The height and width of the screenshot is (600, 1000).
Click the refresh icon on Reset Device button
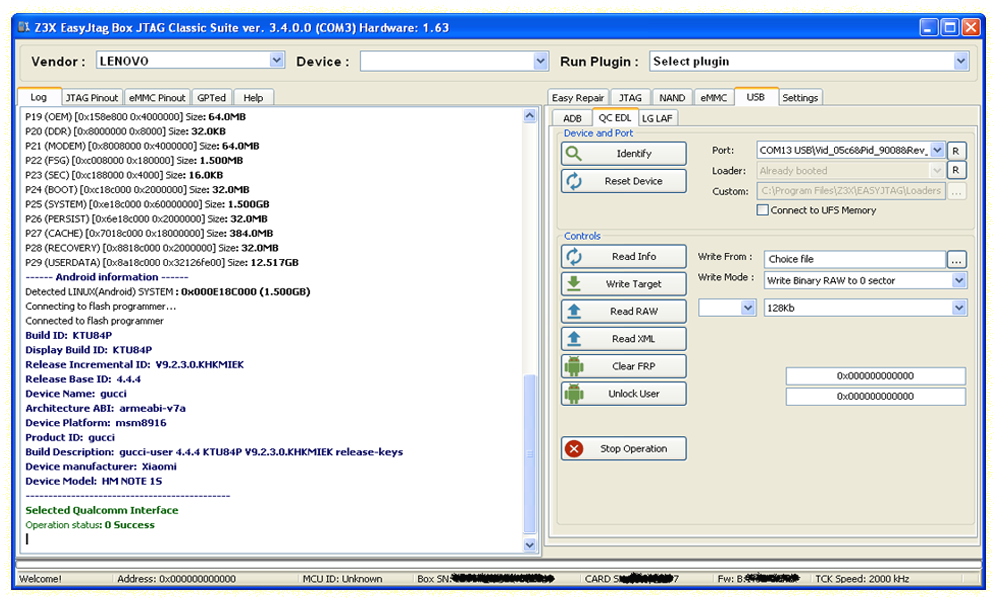[x=574, y=181]
